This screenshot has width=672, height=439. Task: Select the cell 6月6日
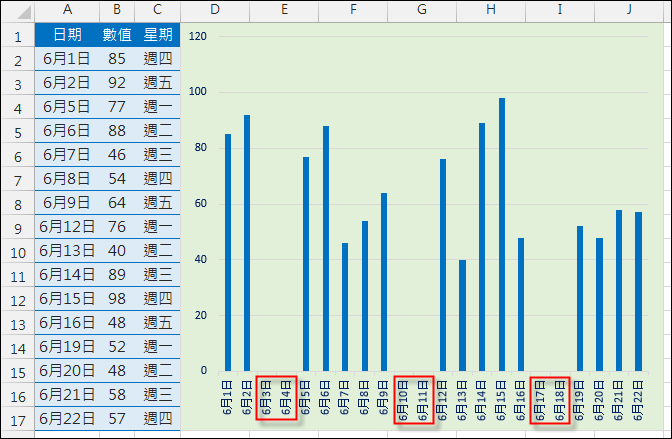(67, 131)
